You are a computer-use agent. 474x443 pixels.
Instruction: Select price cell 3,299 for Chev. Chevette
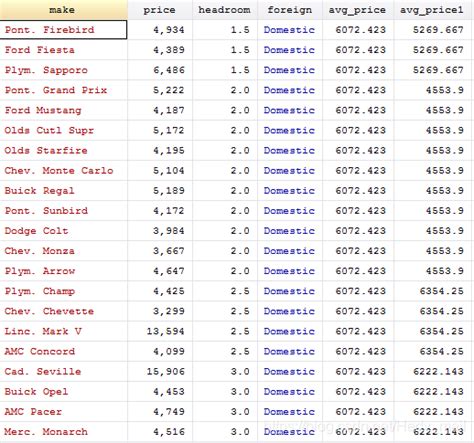coord(160,311)
